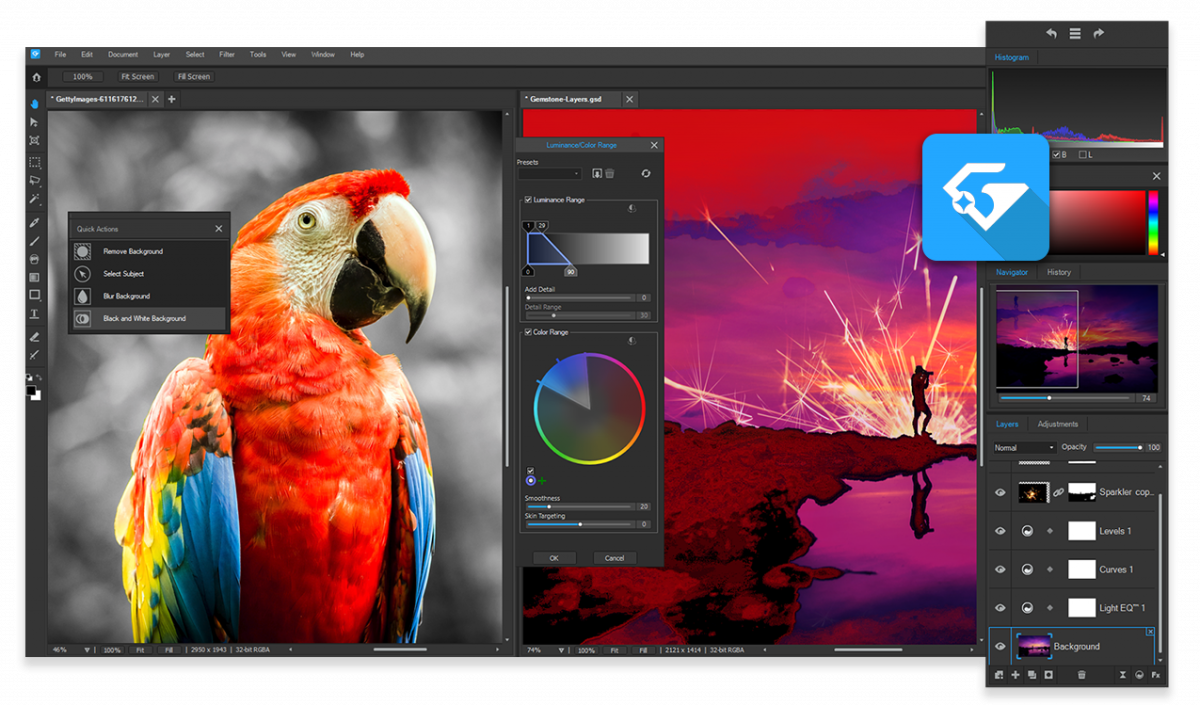Select the Brush tool
The image size is (1200, 706).
(x=34, y=240)
